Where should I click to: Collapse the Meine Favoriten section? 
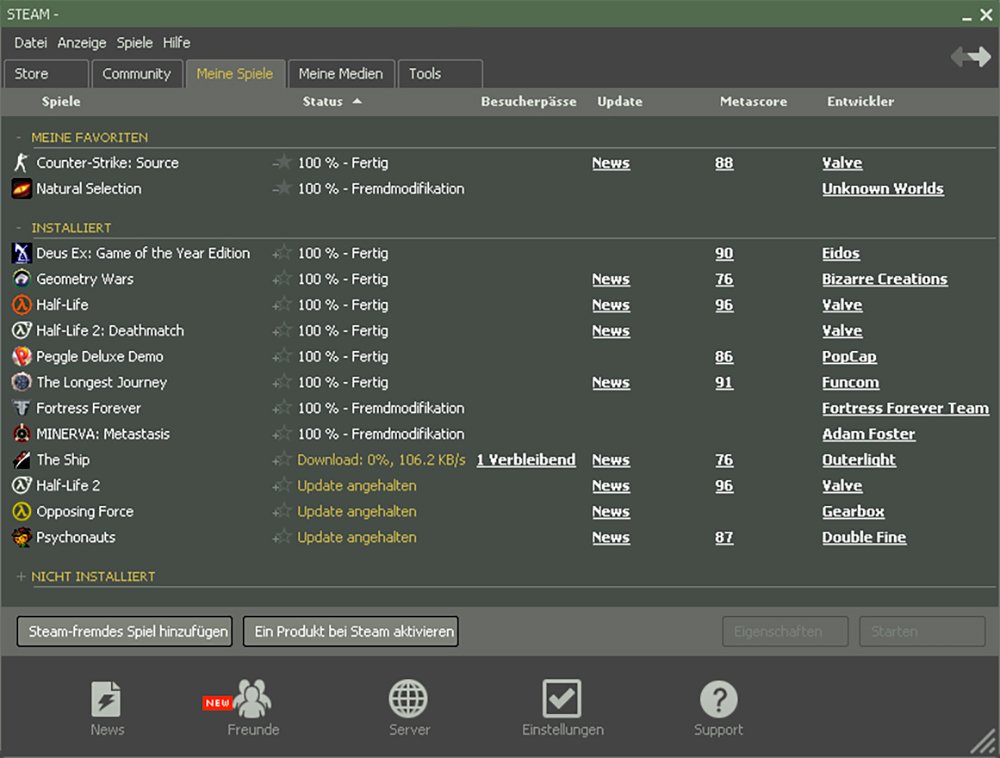tap(19, 137)
